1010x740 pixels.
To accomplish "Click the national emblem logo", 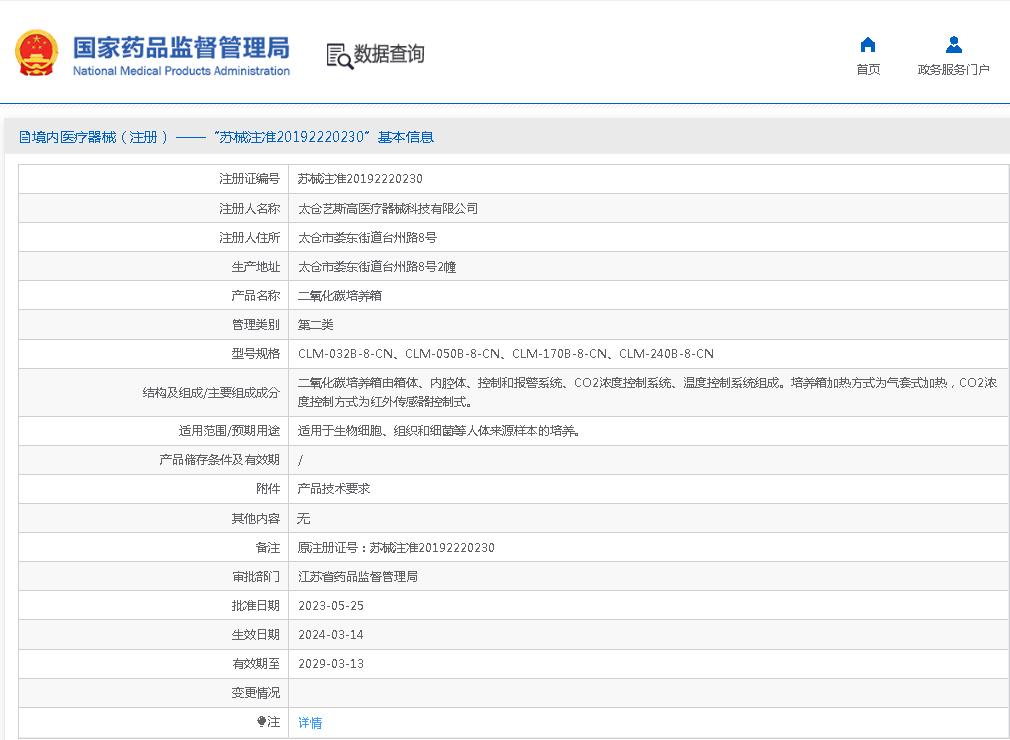I will (37, 54).
